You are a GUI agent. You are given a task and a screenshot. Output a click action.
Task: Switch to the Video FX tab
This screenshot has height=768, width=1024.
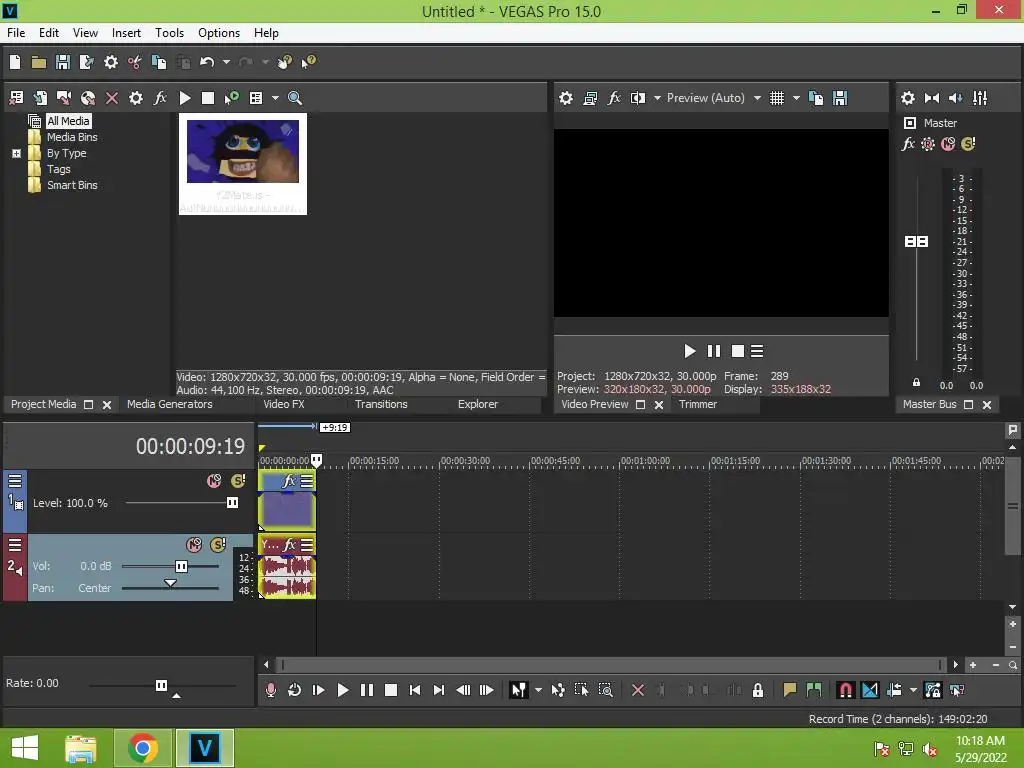click(x=283, y=404)
